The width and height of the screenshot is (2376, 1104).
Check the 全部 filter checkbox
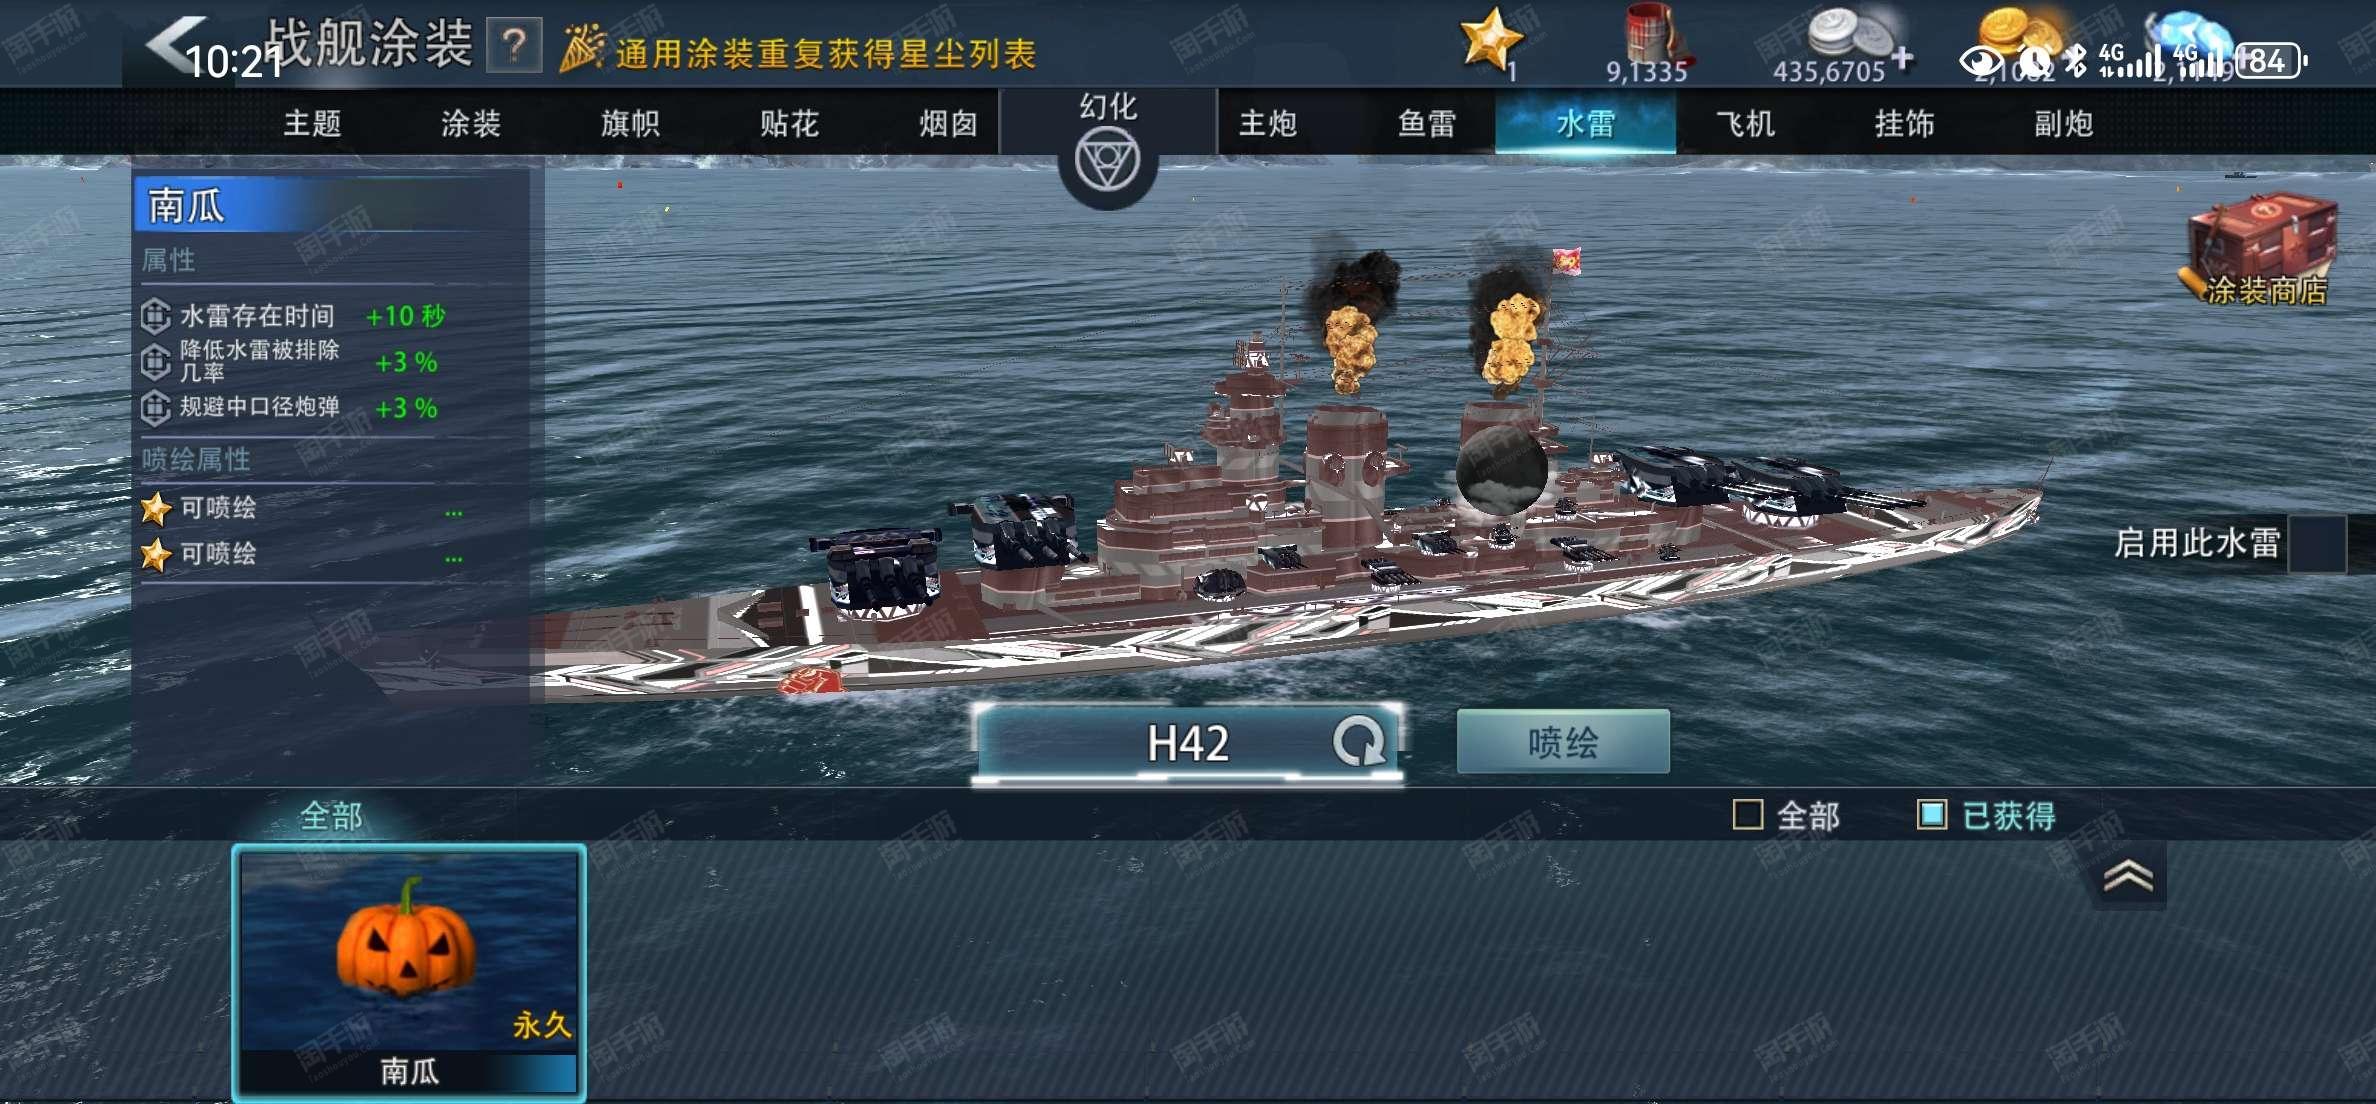(x=1747, y=814)
